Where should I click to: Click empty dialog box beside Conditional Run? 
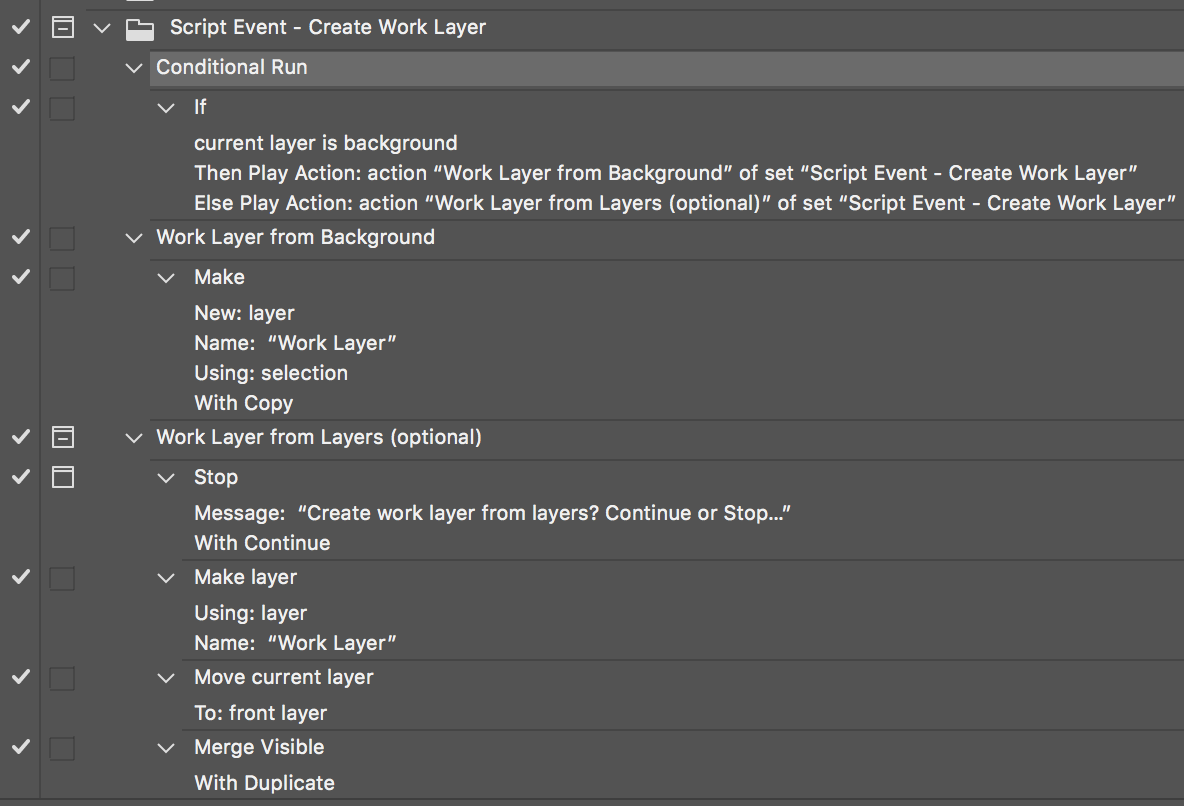(62, 68)
